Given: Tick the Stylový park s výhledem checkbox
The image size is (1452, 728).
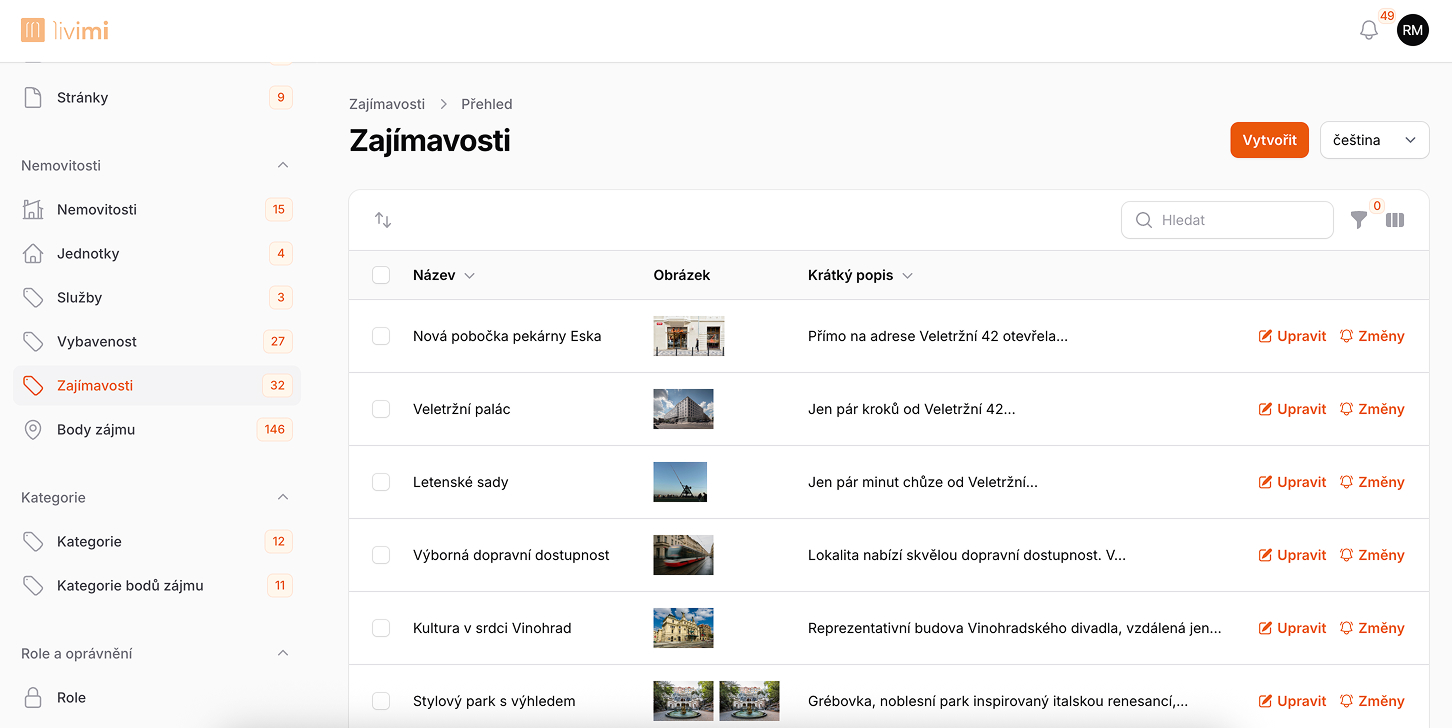Looking at the screenshot, I should (381, 701).
